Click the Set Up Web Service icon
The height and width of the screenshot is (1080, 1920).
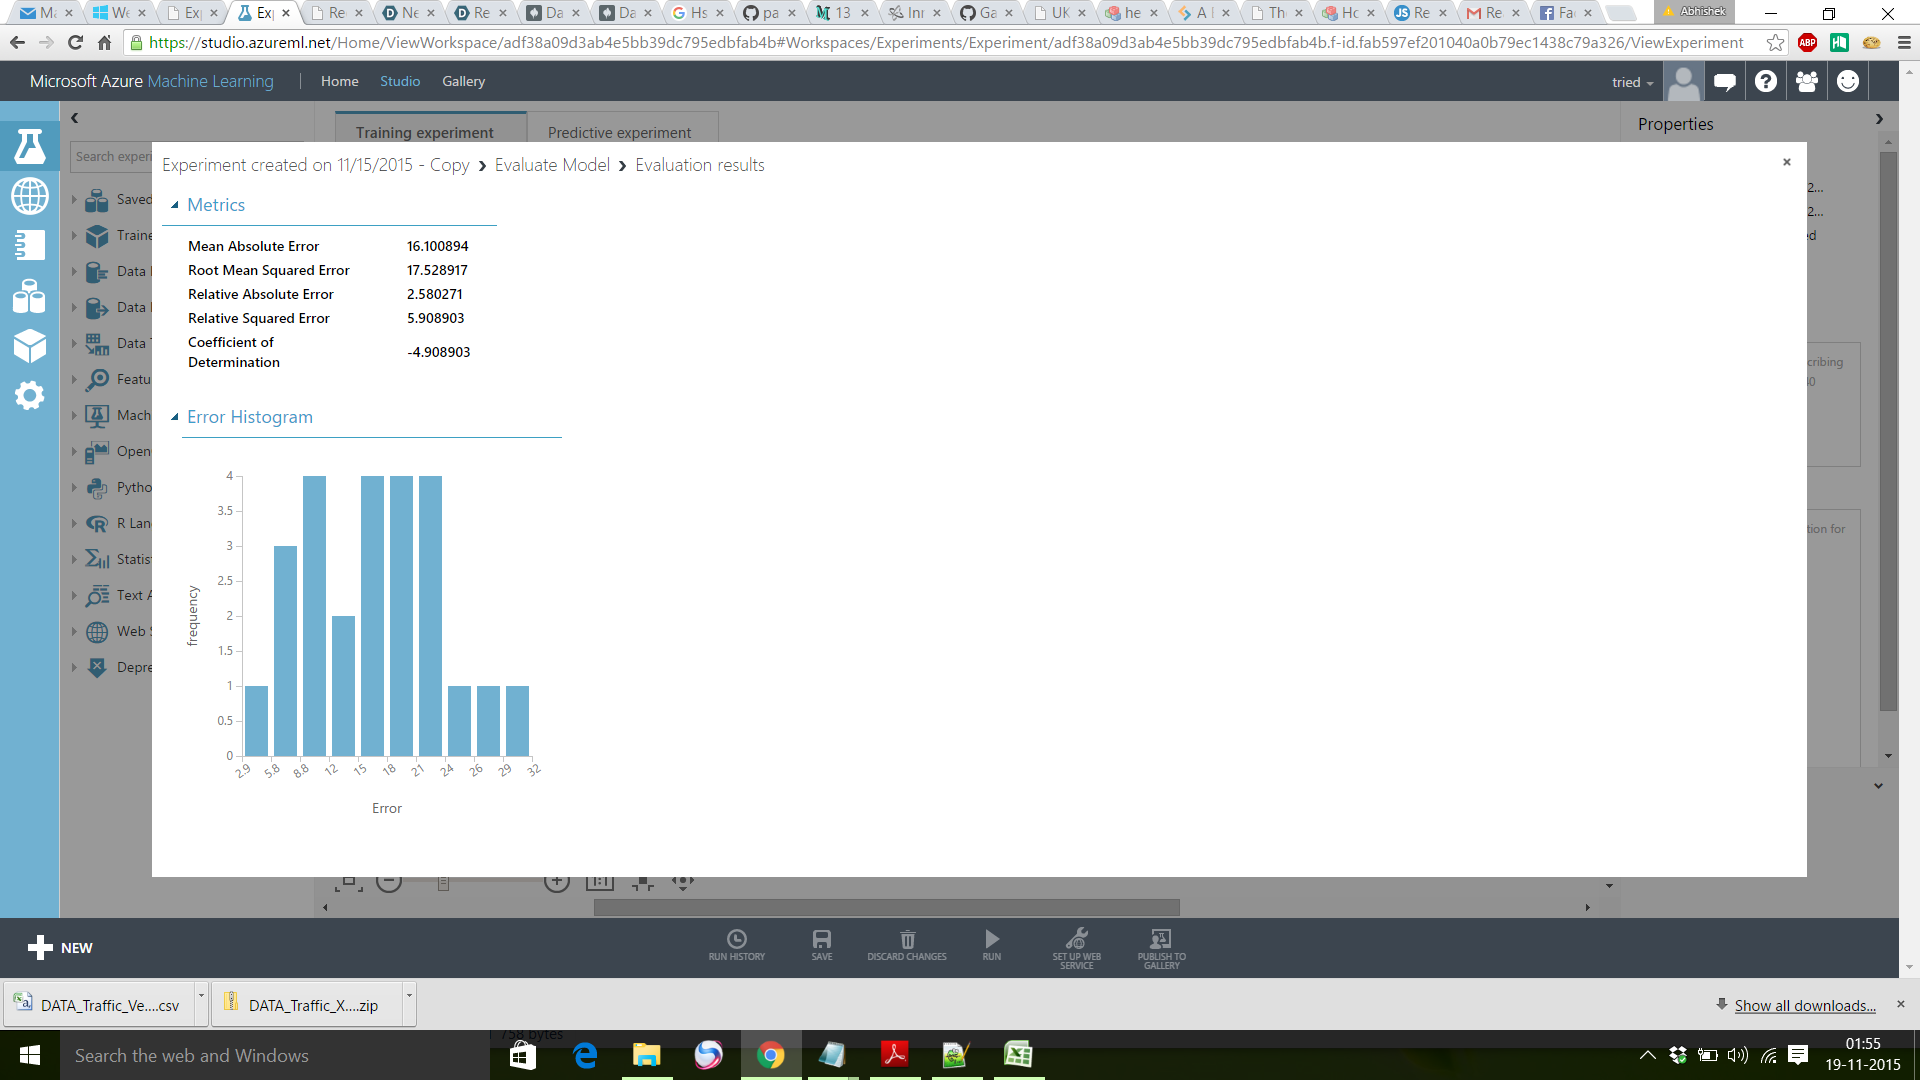click(x=1076, y=945)
